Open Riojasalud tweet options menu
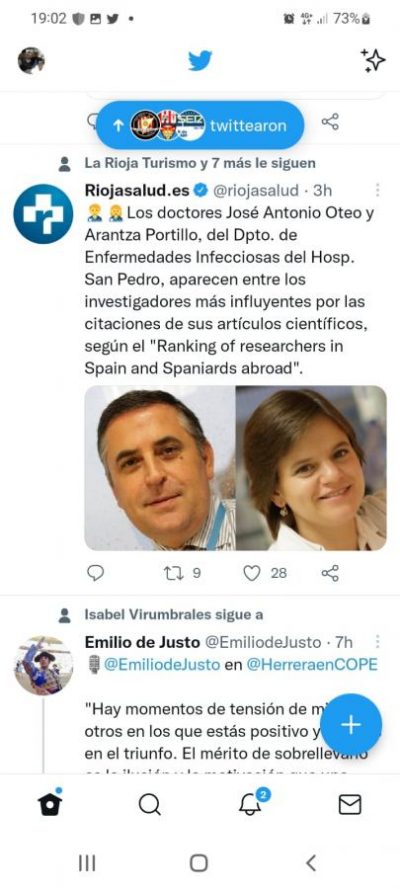This screenshot has height=889, width=400. (x=377, y=190)
